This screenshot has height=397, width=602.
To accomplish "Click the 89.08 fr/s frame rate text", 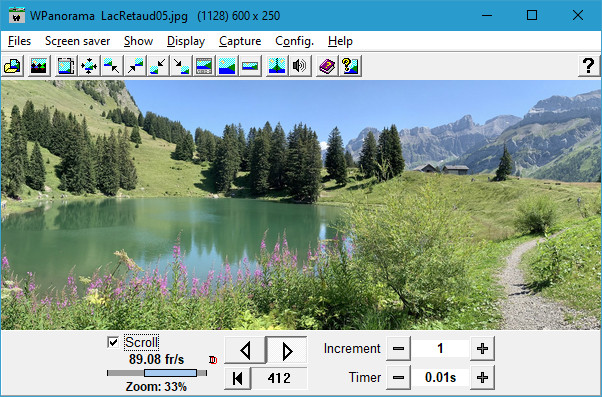I will tap(156, 360).
